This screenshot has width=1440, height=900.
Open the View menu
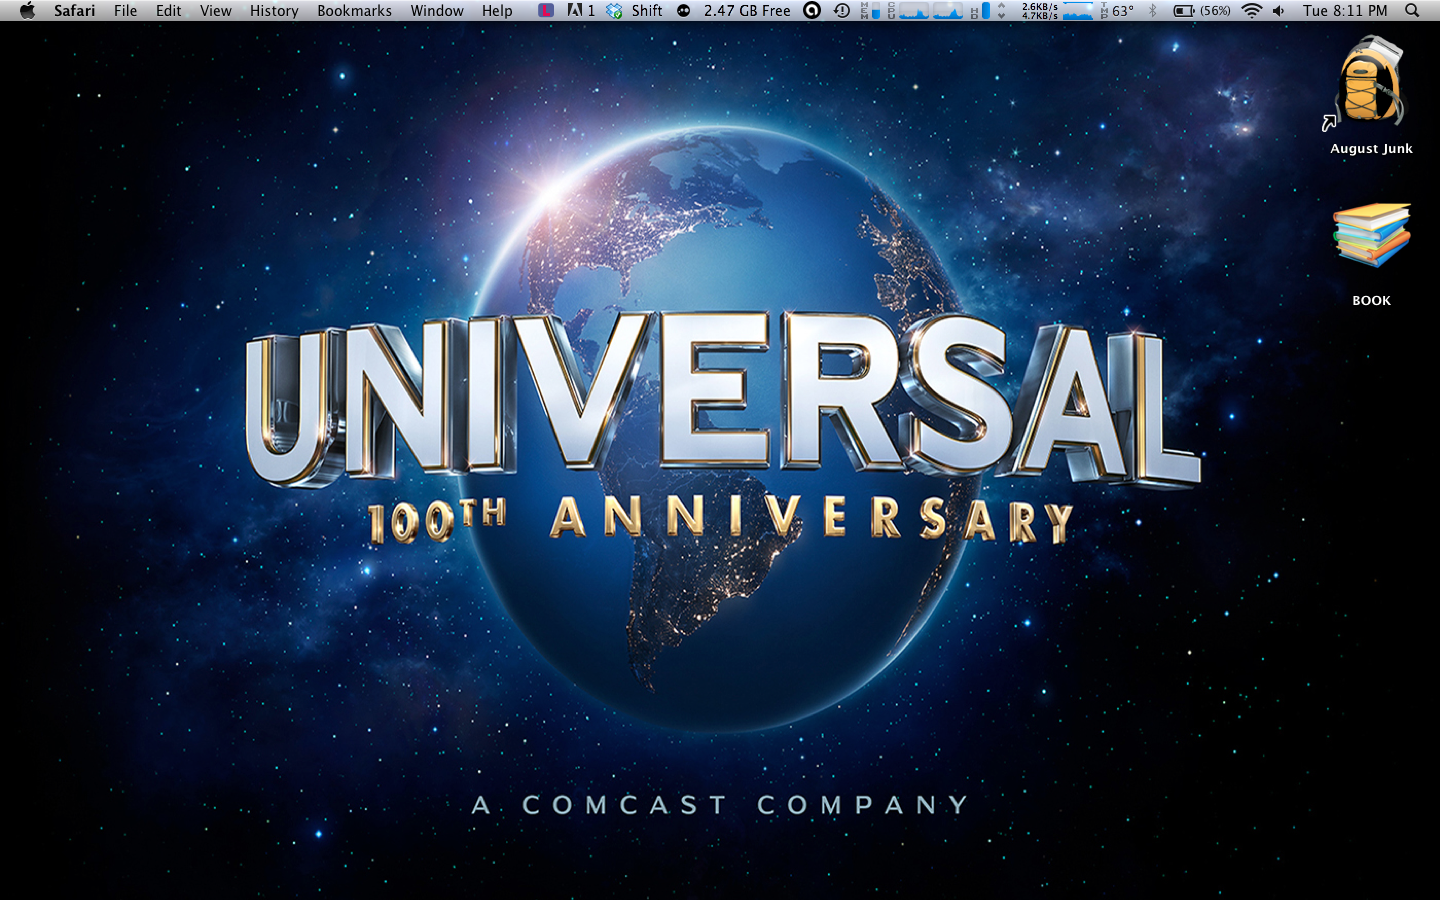(215, 10)
